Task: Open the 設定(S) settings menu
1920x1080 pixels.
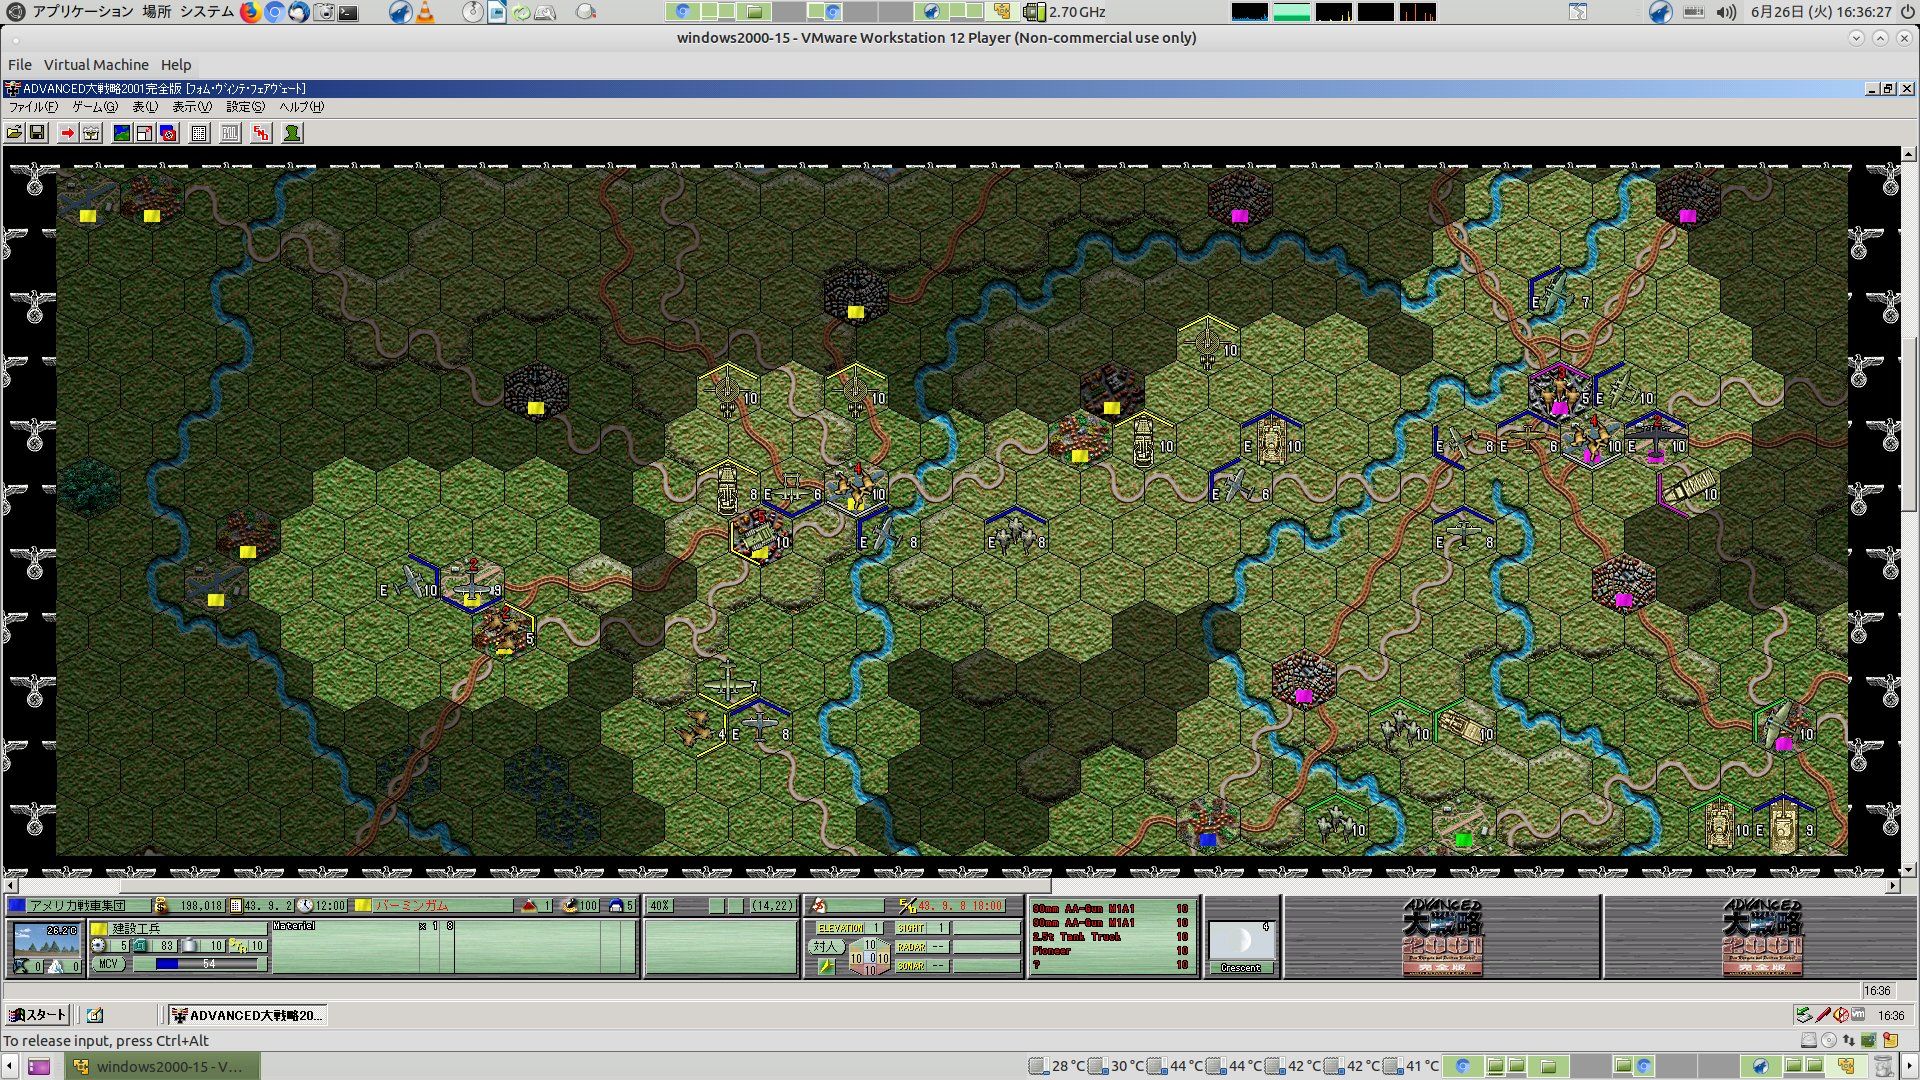Action: coord(245,107)
